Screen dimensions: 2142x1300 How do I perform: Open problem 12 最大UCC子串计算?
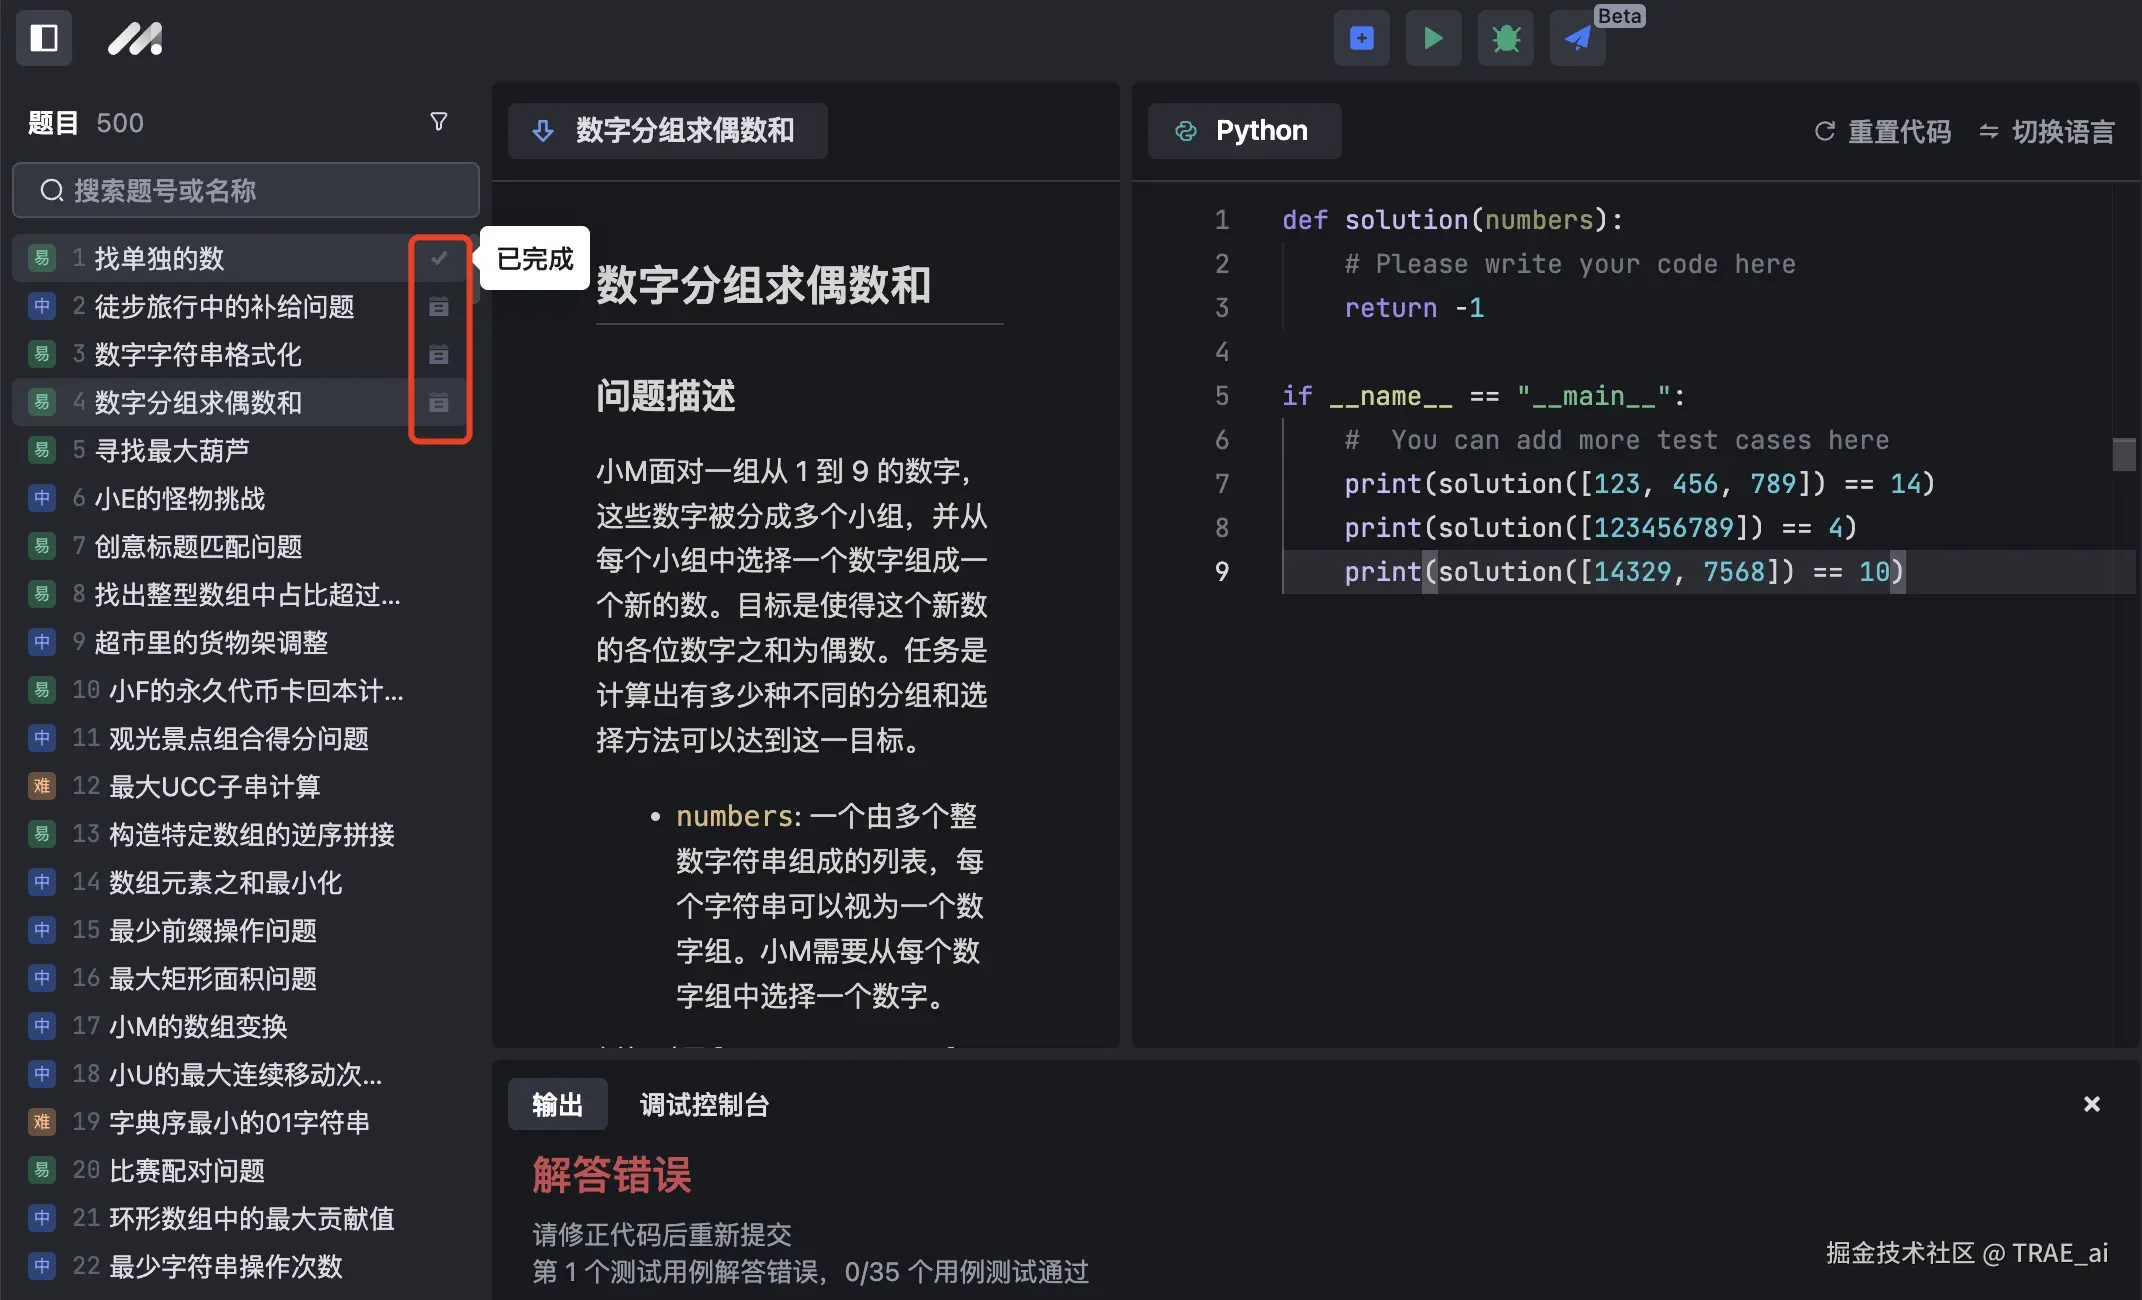[x=214, y=786]
